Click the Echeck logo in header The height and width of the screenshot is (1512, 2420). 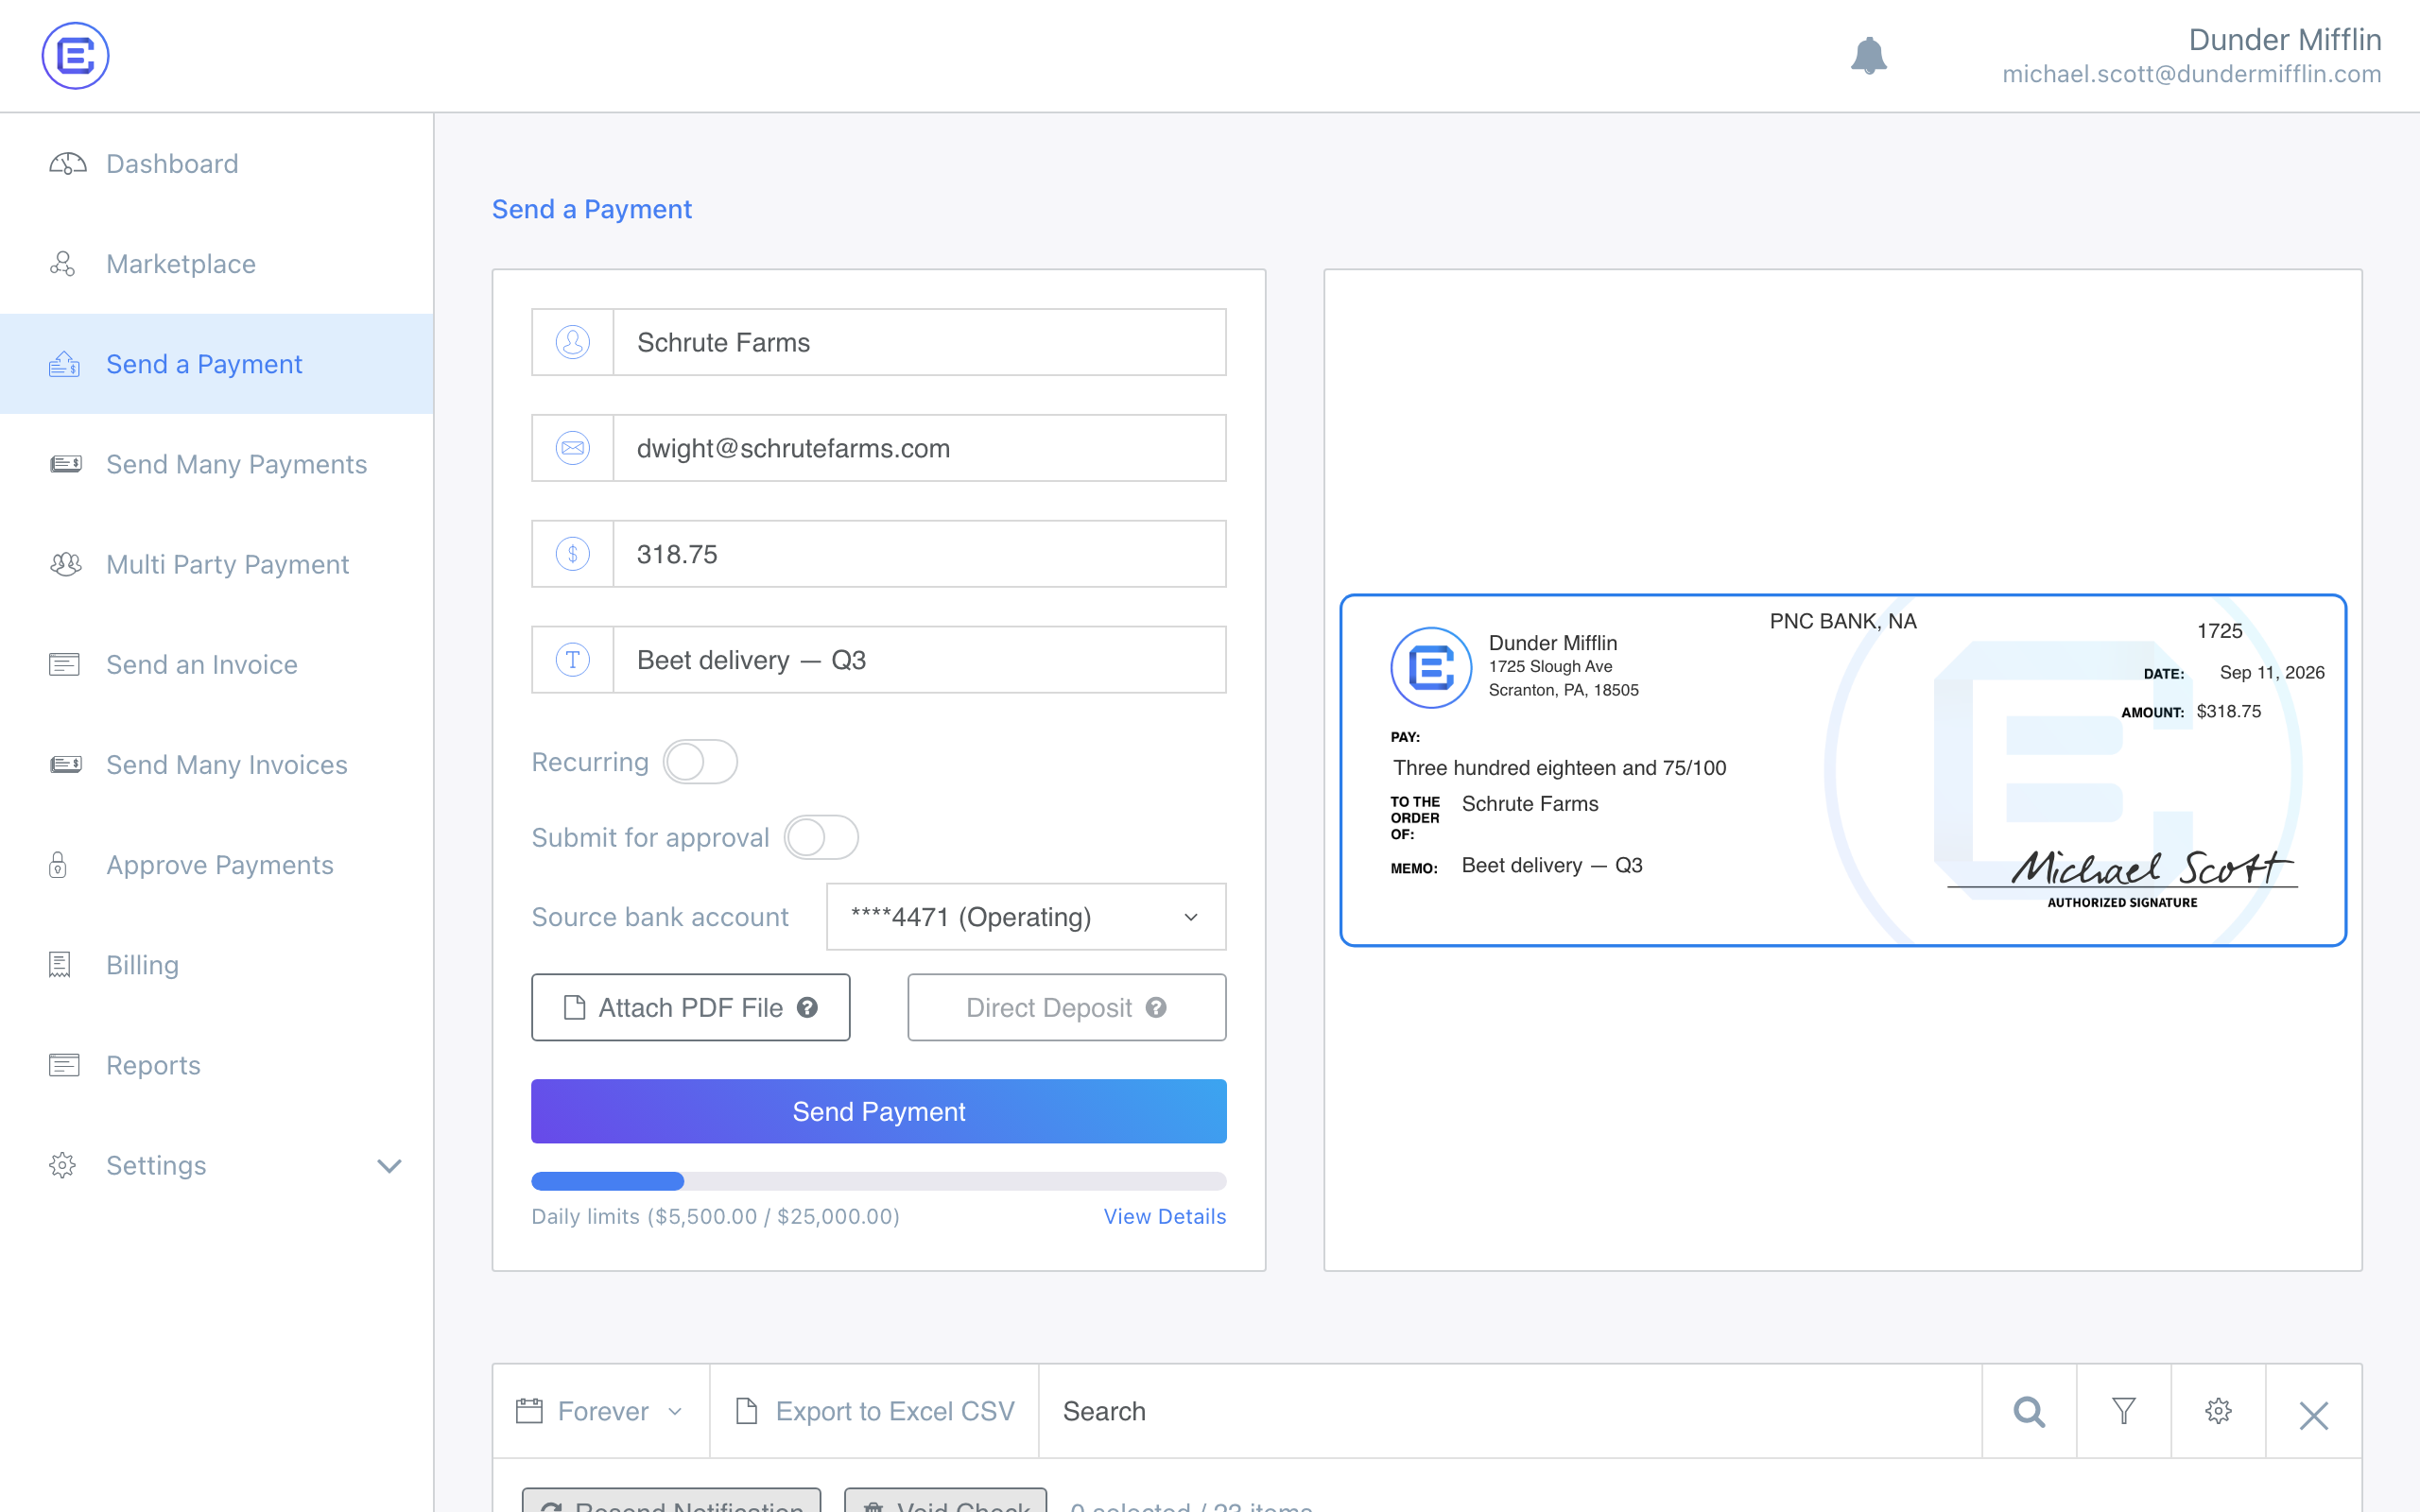tap(75, 56)
